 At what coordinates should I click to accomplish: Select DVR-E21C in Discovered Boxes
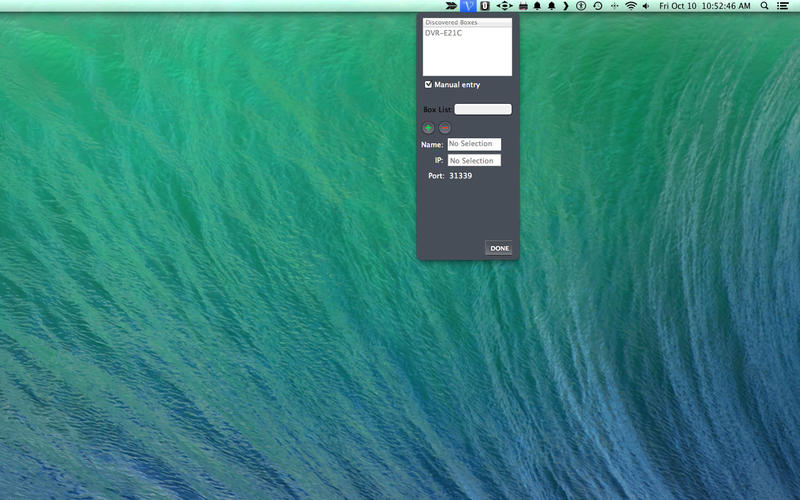click(443, 33)
